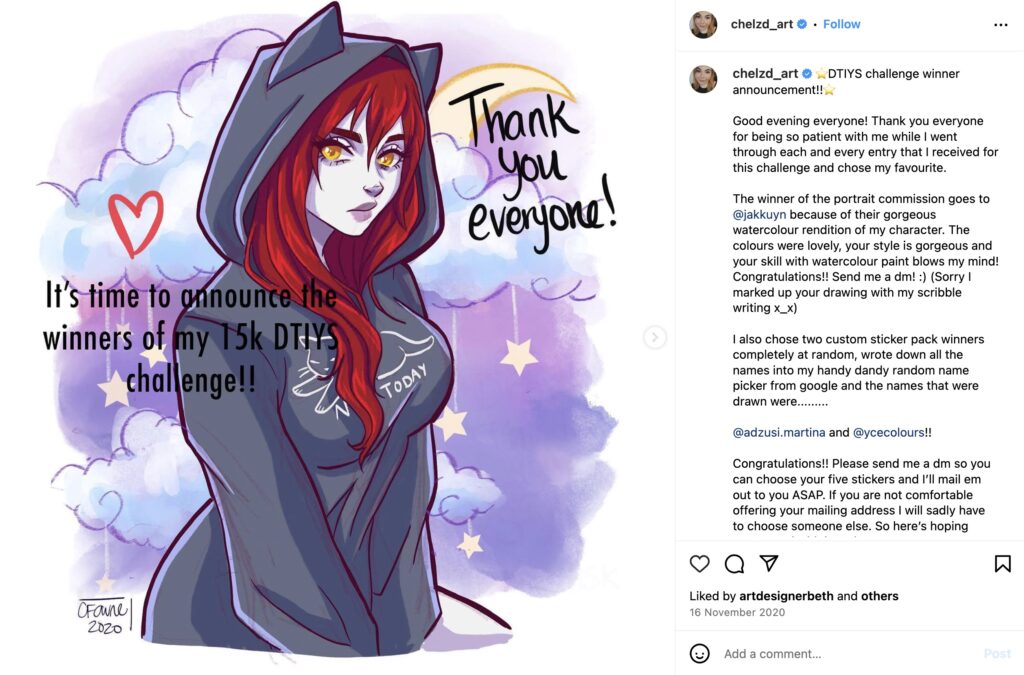Open @adzusi.martina profile mention
This screenshot has height=675, width=1024.
tap(778, 432)
